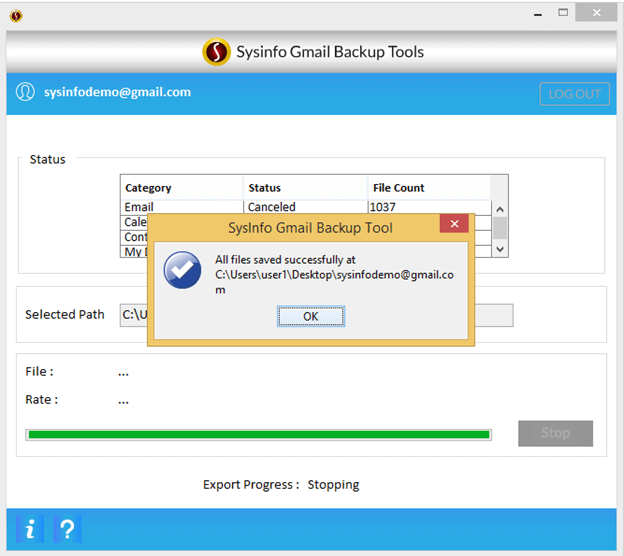The width and height of the screenshot is (624, 556).
Task: Select the Email category cell
Action: click(x=182, y=207)
